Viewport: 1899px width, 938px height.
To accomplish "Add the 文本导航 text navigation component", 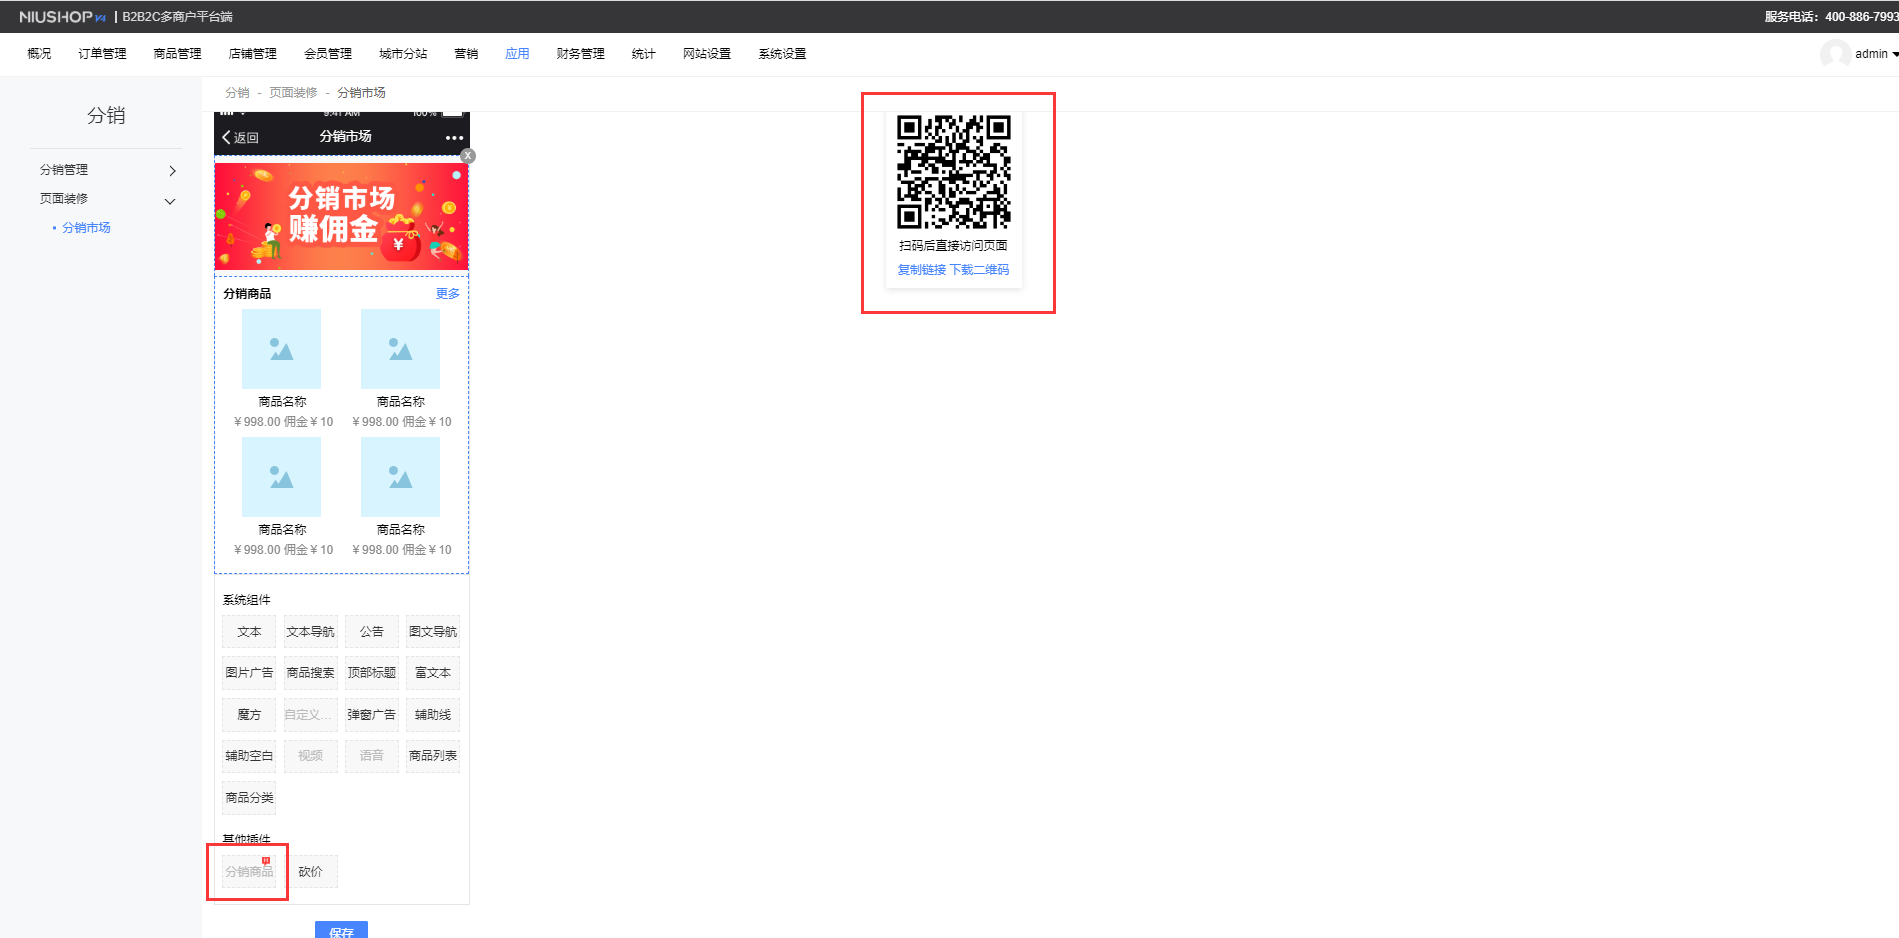I will [x=310, y=632].
